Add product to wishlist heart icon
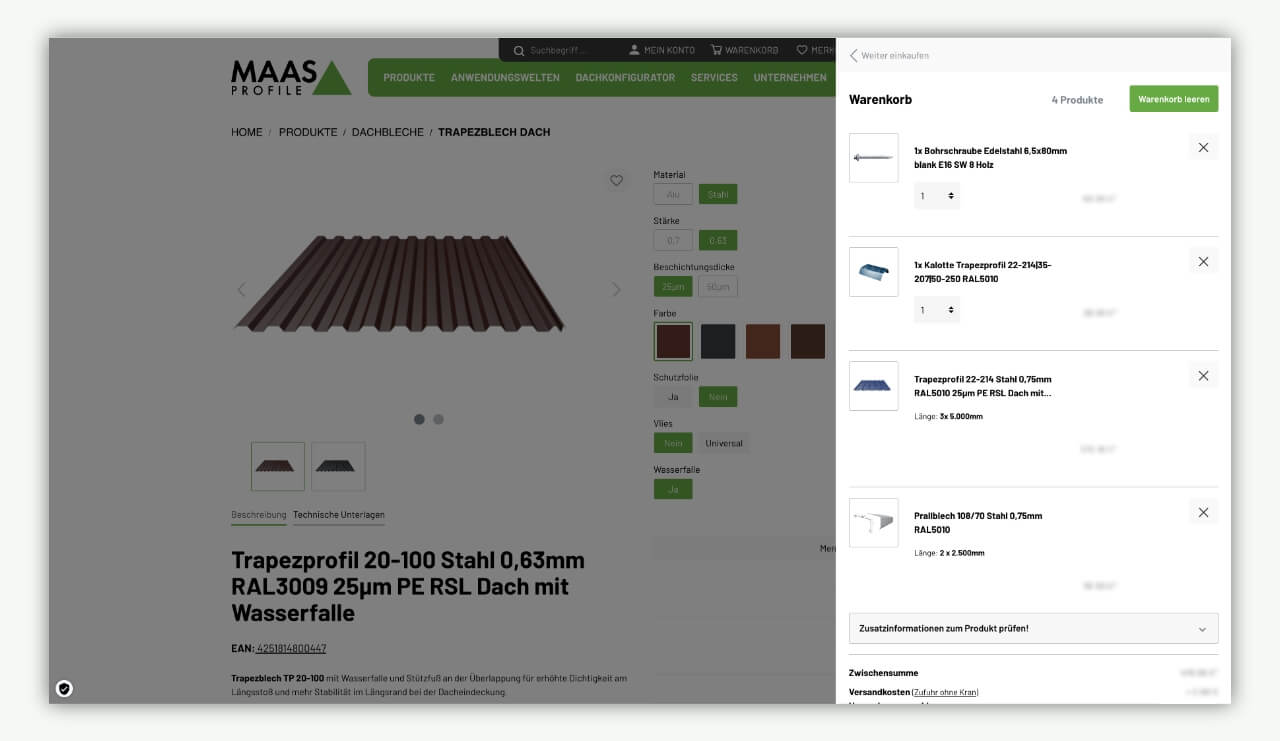The width and height of the screenshot is (1280, 741). (x=616, y=181)
